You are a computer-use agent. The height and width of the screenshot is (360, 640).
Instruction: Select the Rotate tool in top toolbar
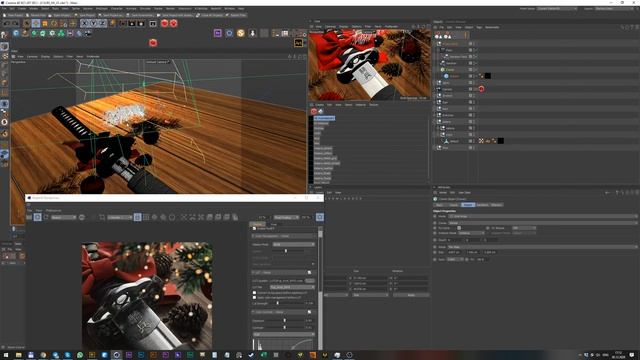point(54,23)
